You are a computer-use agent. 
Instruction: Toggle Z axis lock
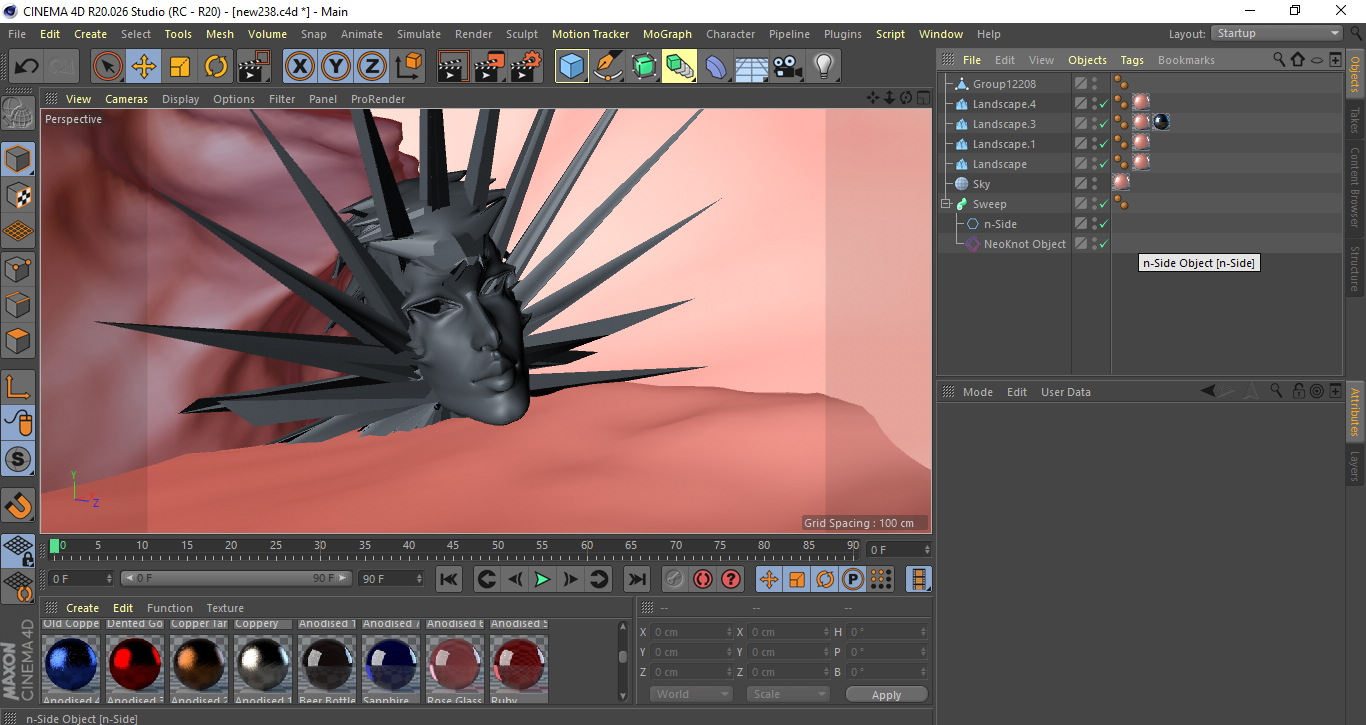click(372, 67)
